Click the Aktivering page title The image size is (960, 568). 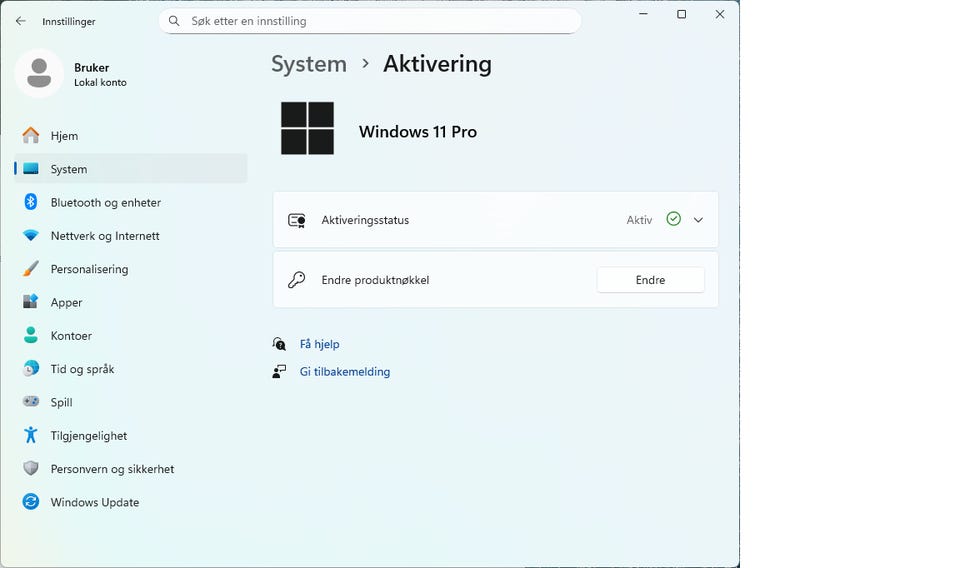[437, 64]
